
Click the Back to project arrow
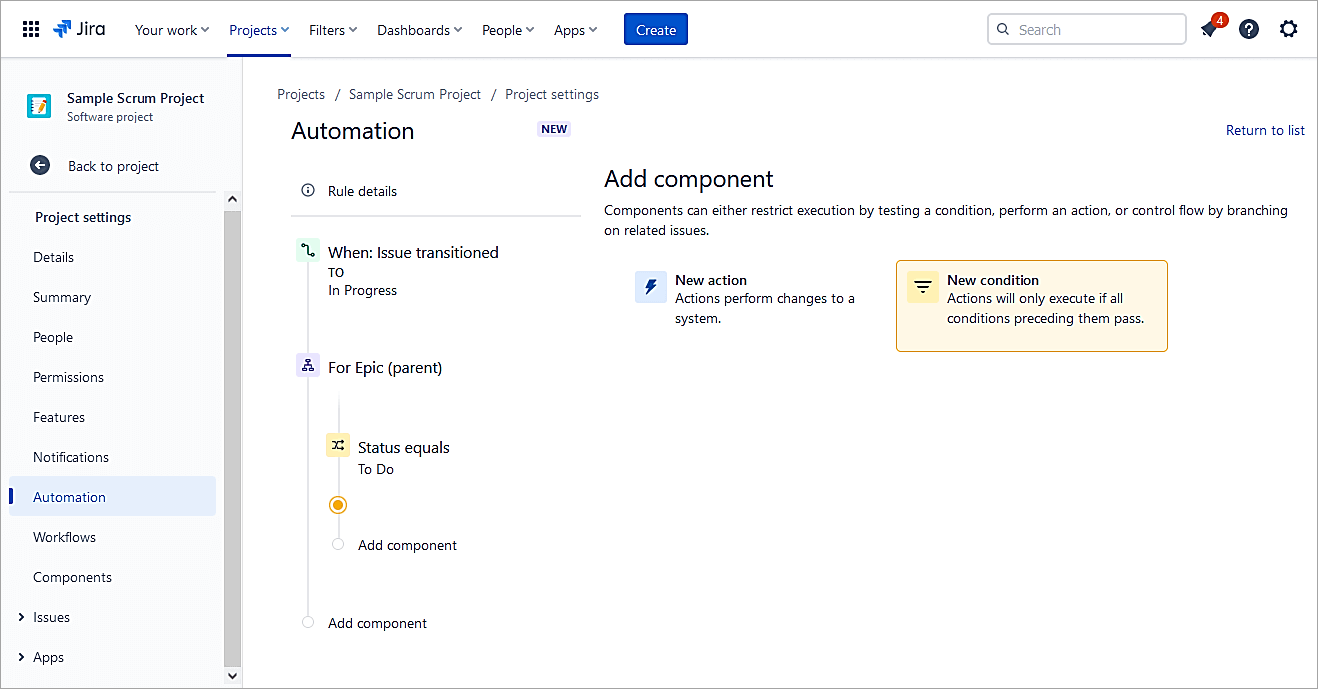tap(40, 166)
